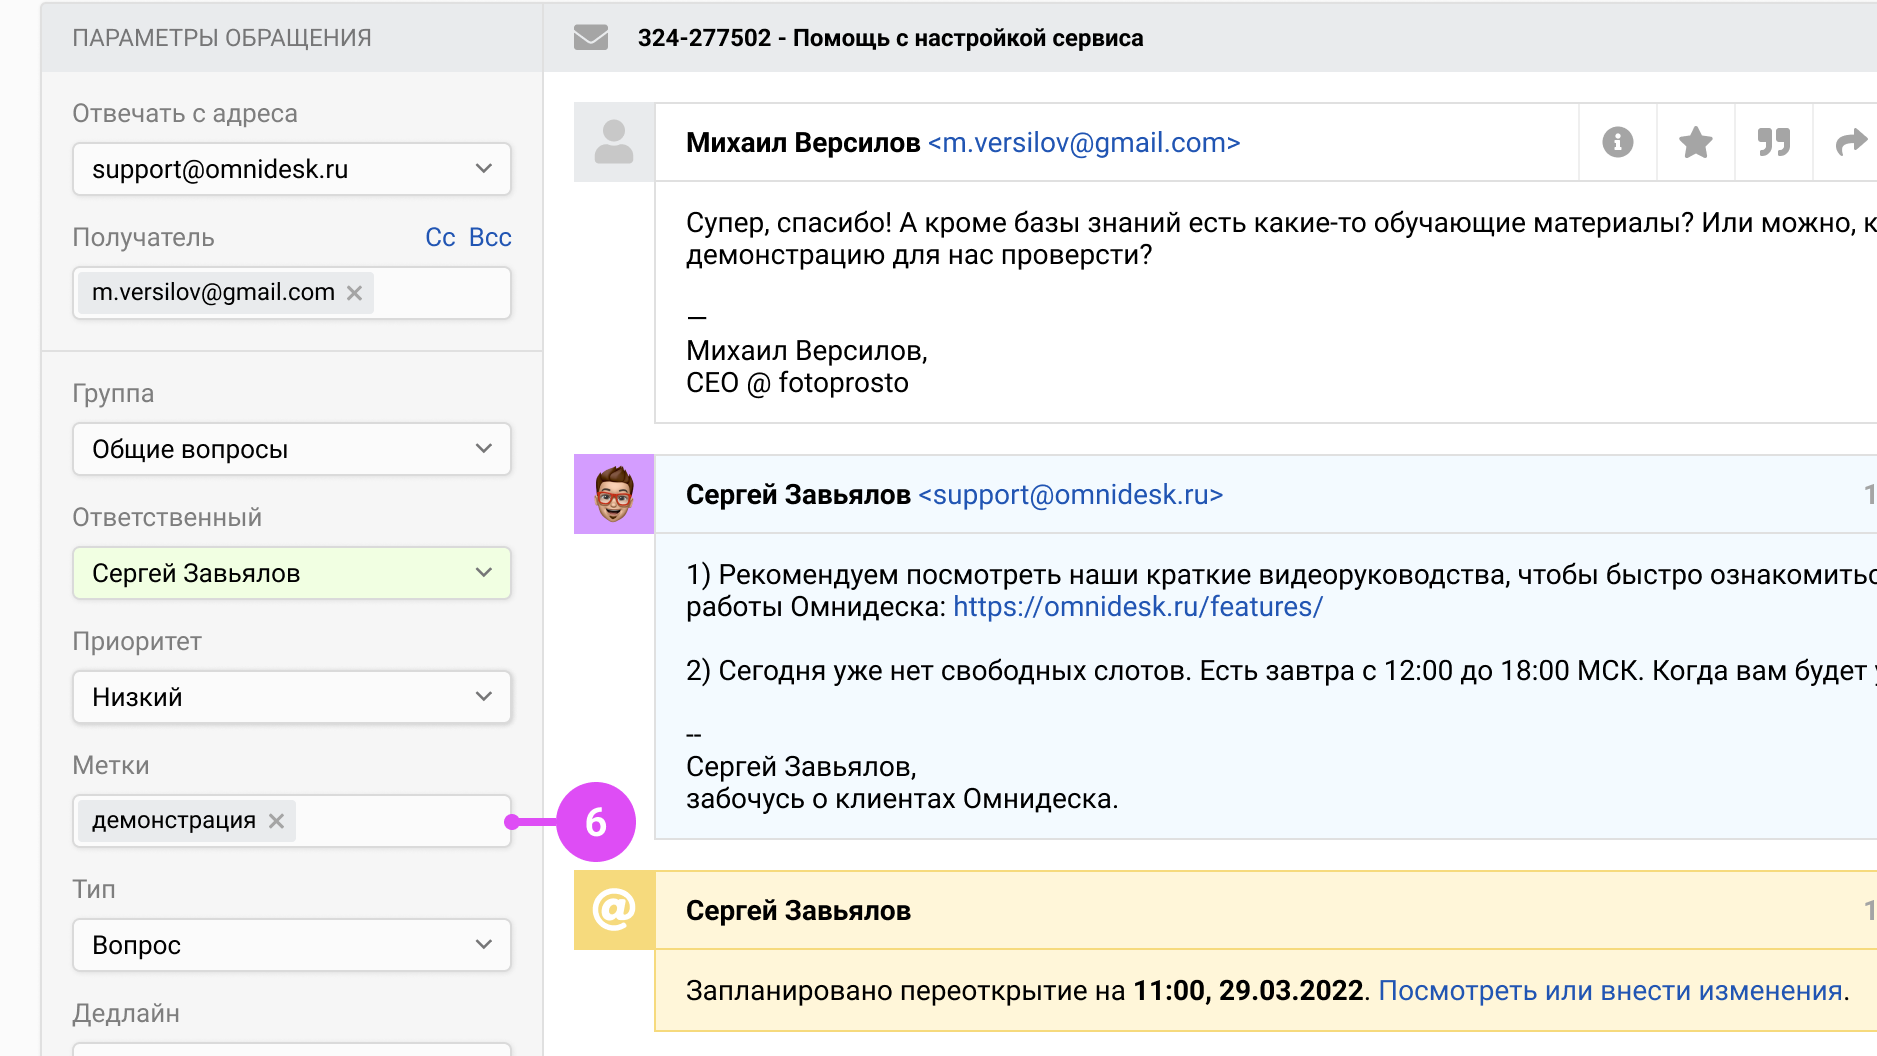The height and width of the screenshot is (1056, 1877).
Task: Click Сергей Завьялов's cartoon avatar
Action: coord(614,494)
